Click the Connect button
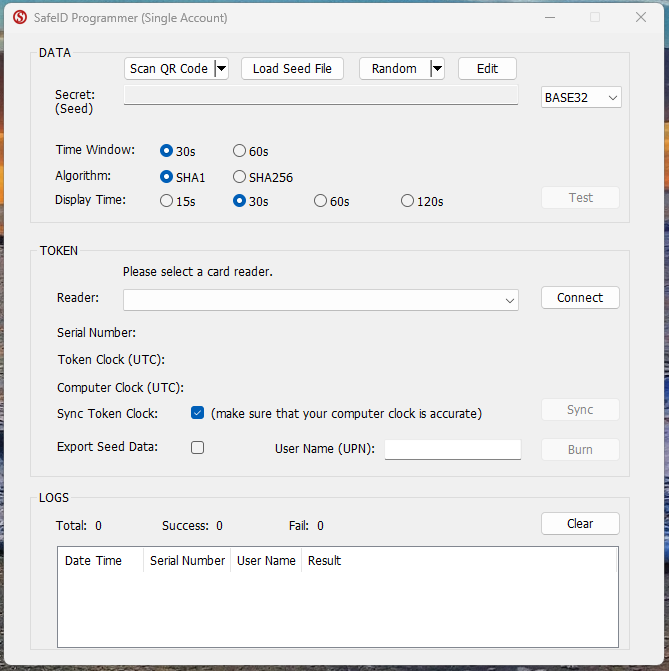Screen dimensions: 669x671 point(580,297)
